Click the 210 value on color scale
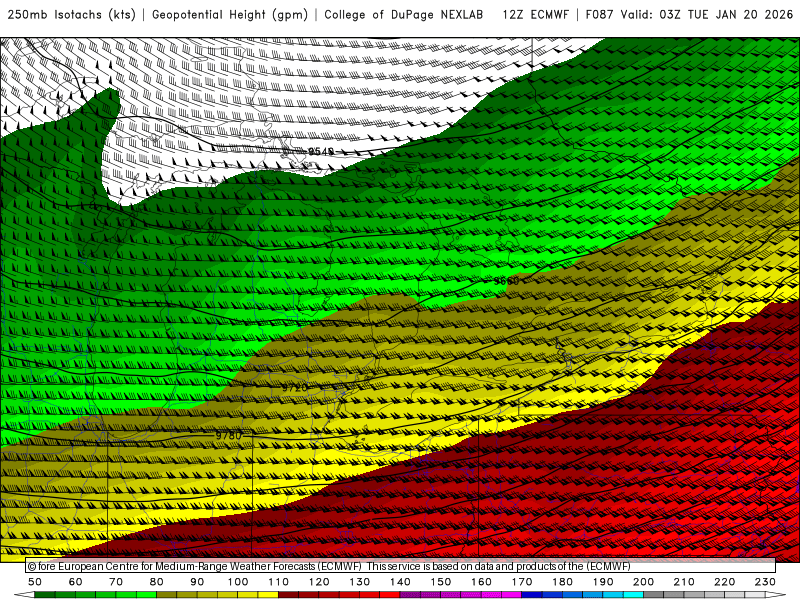 tap(684, 582)
